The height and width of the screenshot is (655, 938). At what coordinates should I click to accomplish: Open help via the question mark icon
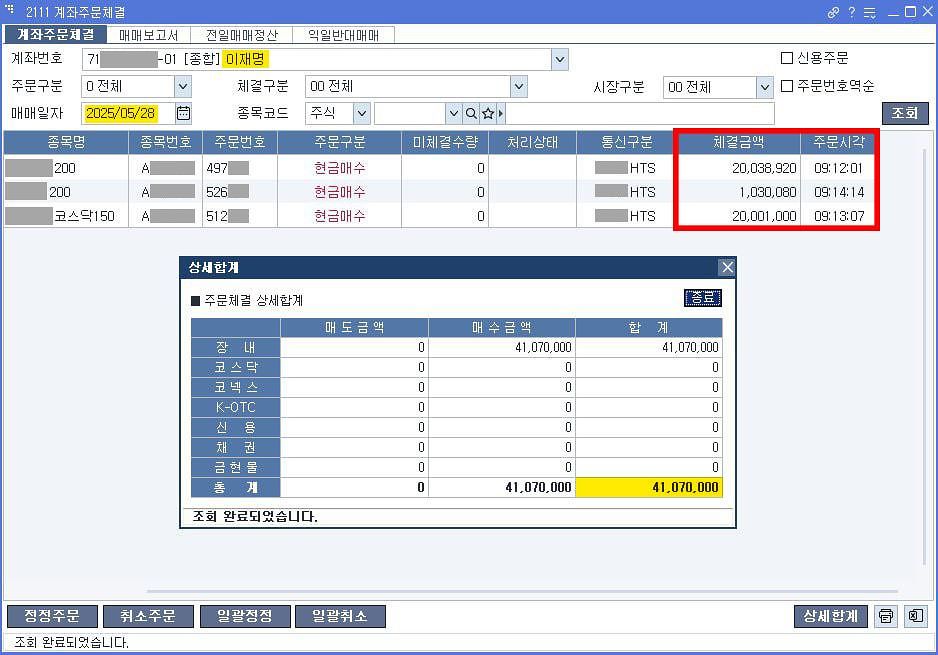pyautogui.click(x=851, y=10)
